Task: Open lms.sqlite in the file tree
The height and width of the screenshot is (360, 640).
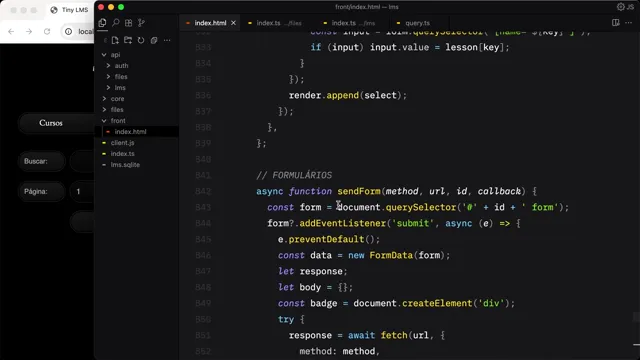Action: coord(125,164)
